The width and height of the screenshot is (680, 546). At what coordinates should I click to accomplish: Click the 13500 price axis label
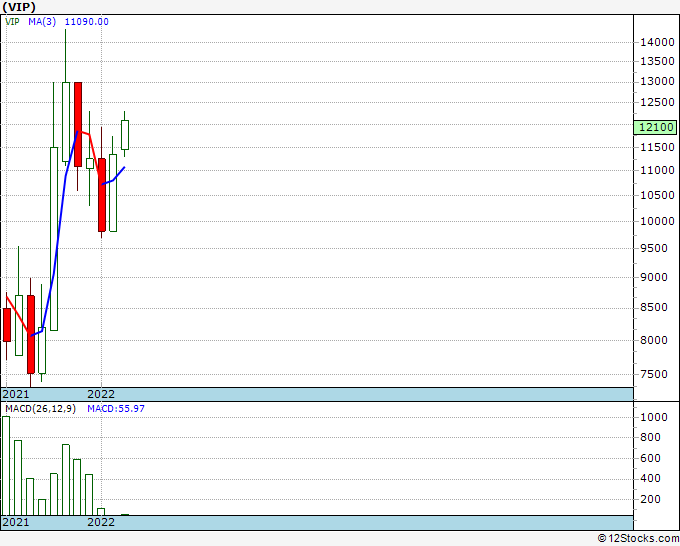657,61
